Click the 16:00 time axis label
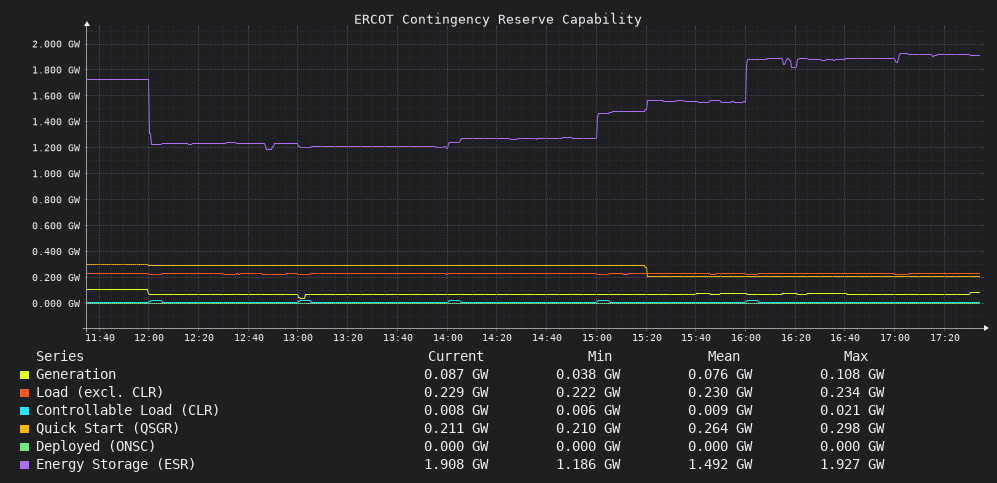Screen dimensions: 997x483 coord(746,337)
